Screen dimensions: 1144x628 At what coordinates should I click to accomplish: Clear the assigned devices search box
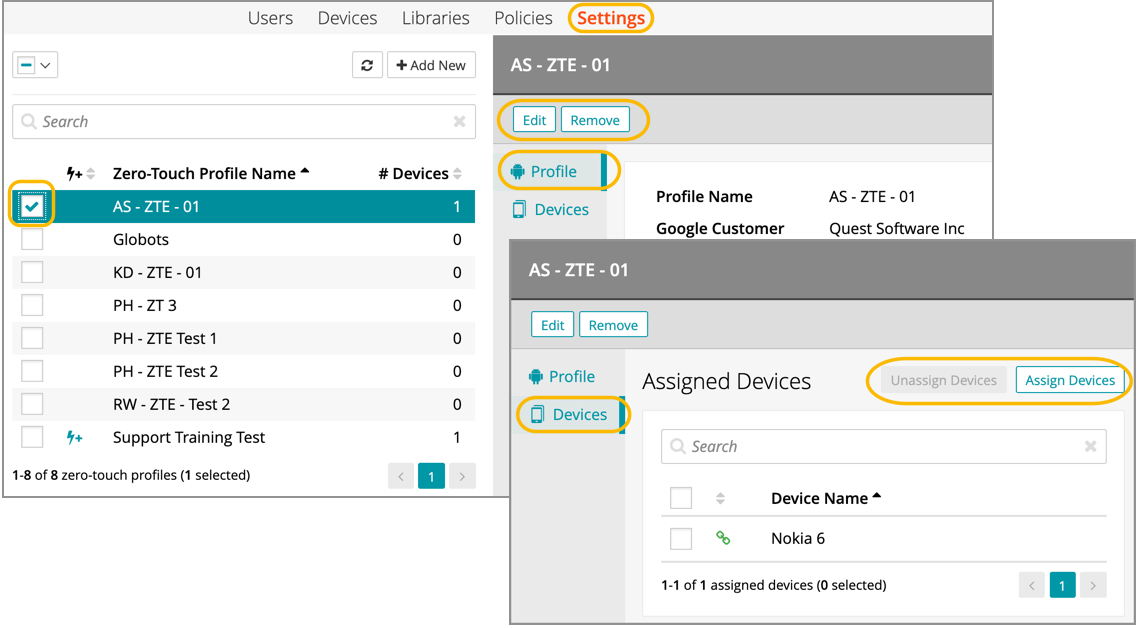(x=1090, y=447)
